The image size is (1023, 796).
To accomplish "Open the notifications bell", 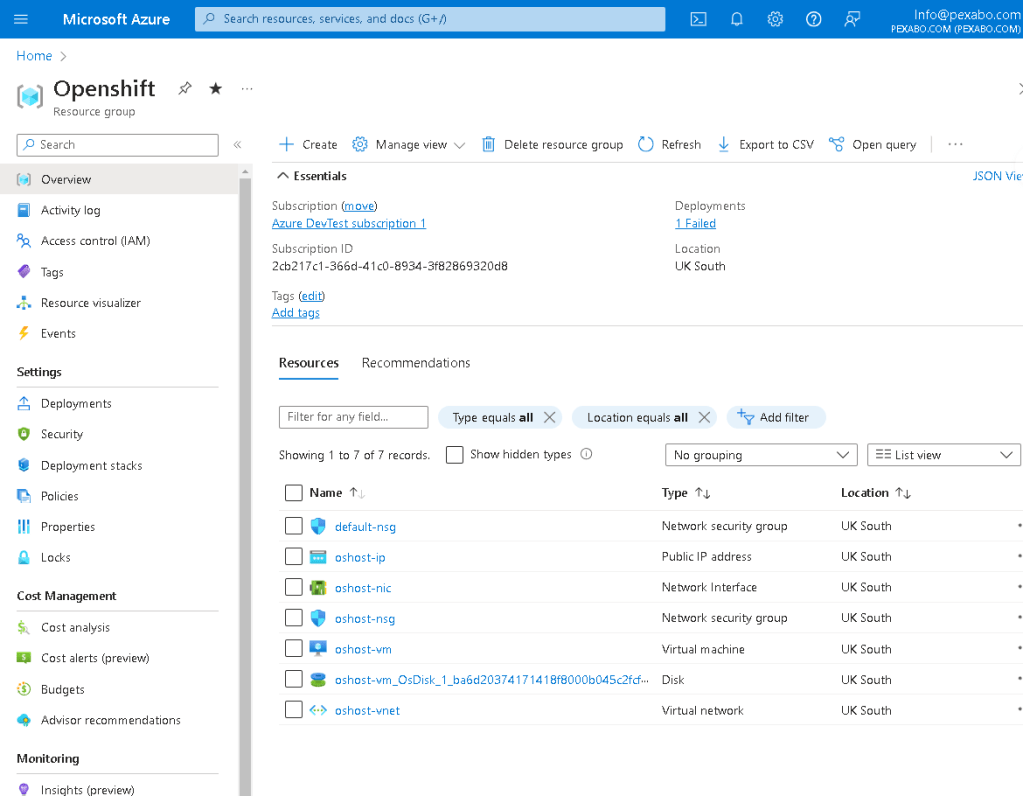I will pos(737,19).
